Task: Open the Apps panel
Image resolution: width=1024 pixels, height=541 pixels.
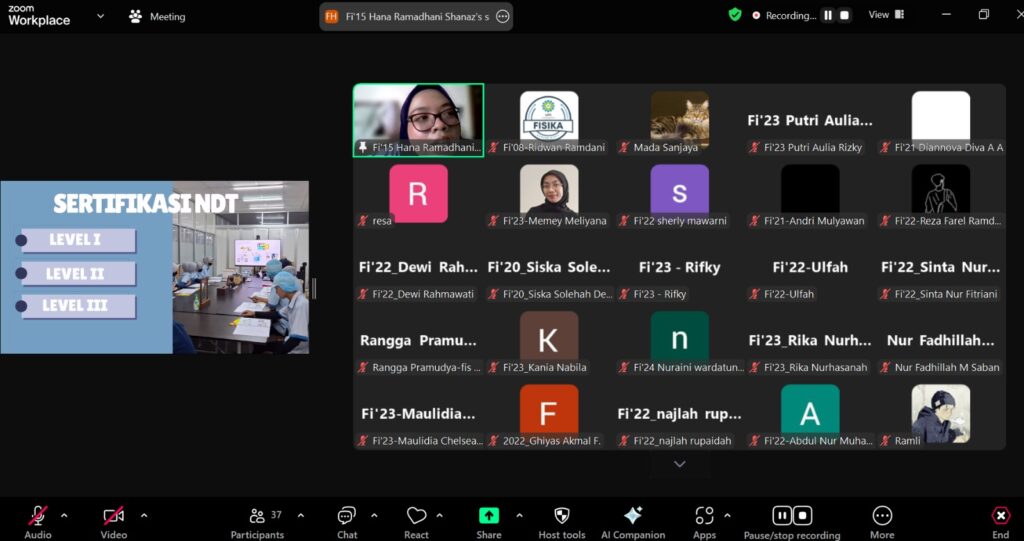Action: tap(704, 516)
